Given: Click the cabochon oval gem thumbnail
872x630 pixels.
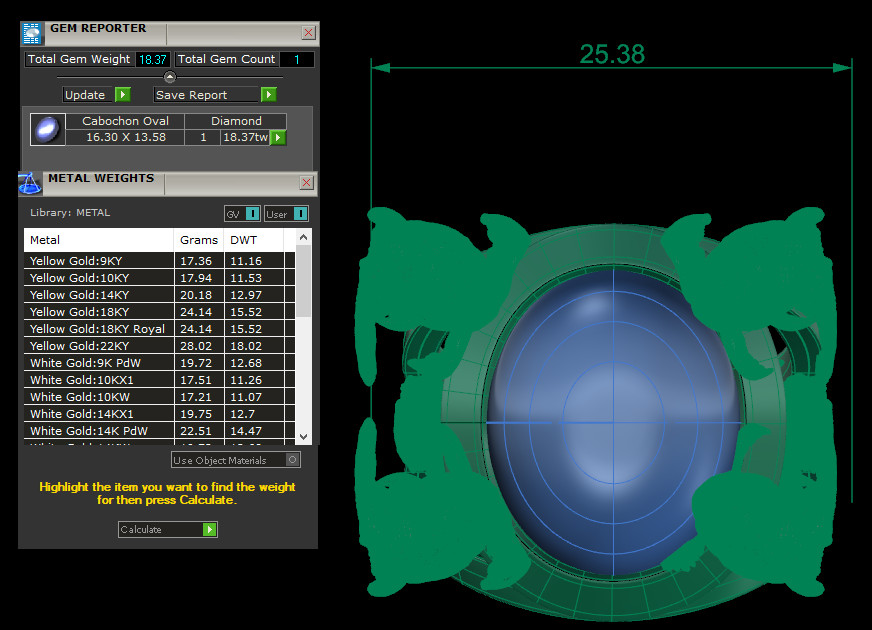Looking at the screenshot, I should (47, 130).
